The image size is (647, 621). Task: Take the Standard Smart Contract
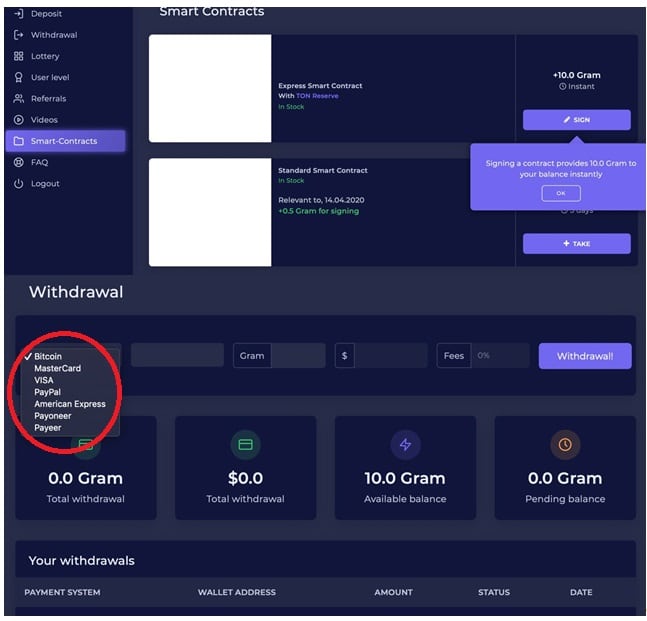(x=576, y=244)
